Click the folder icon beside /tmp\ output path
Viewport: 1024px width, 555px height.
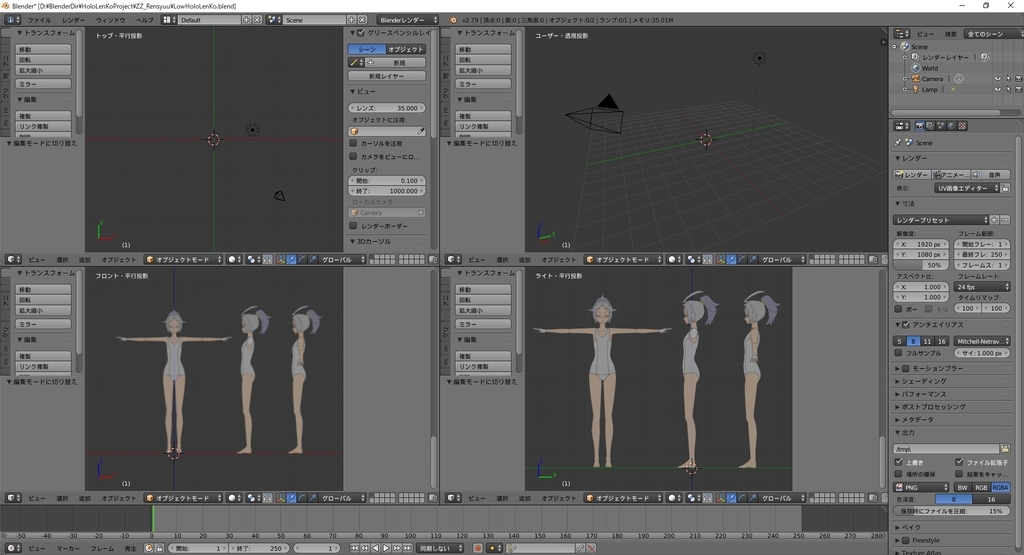tap(1004, 449)
